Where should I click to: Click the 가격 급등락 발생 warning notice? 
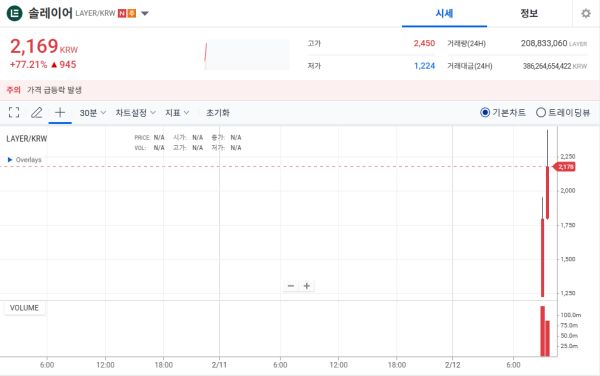pos(54,90)
